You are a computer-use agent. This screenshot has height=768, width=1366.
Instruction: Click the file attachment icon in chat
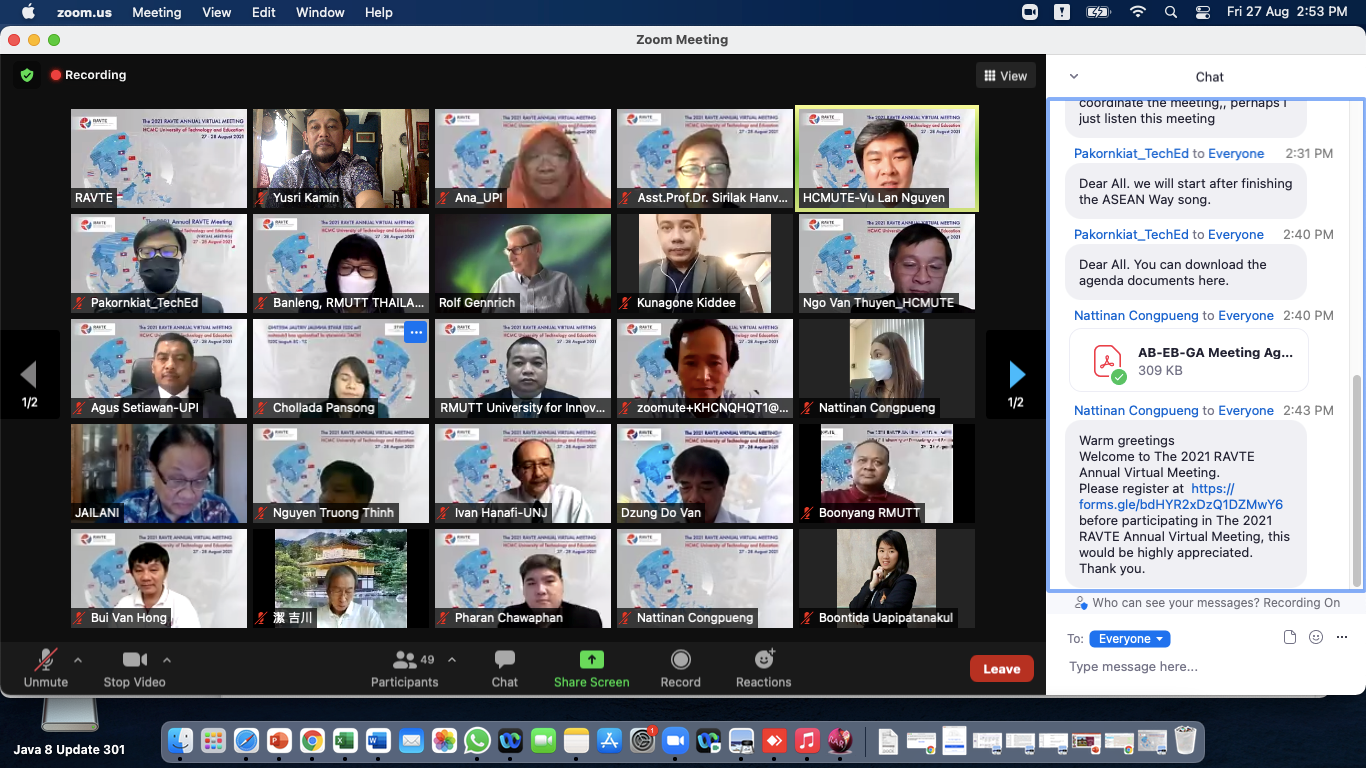[x=1290, y=638]
